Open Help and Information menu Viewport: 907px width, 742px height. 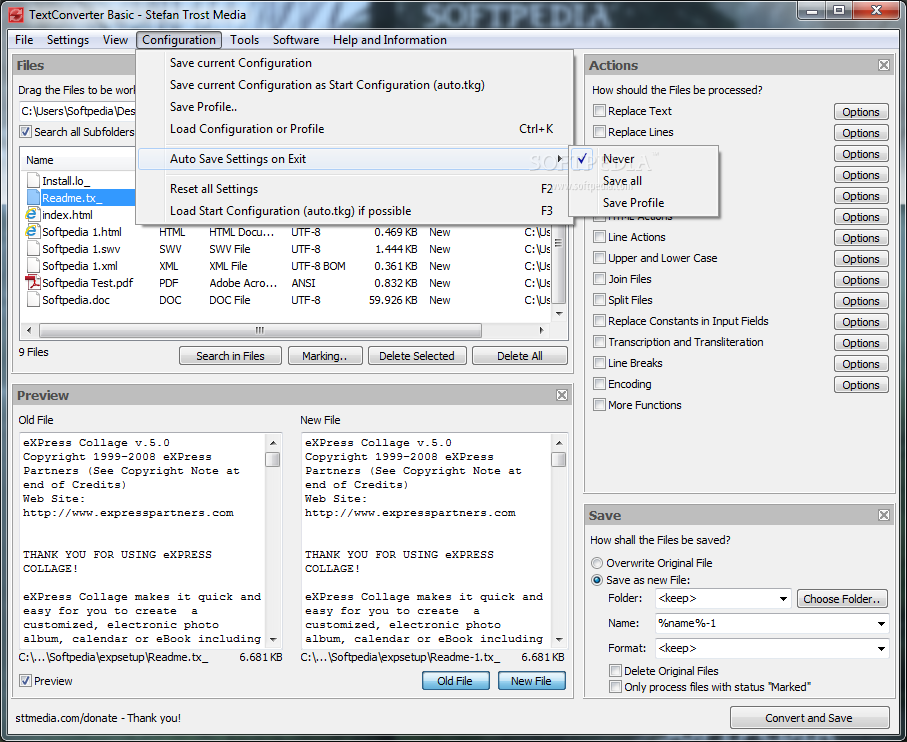pos(389,40)
